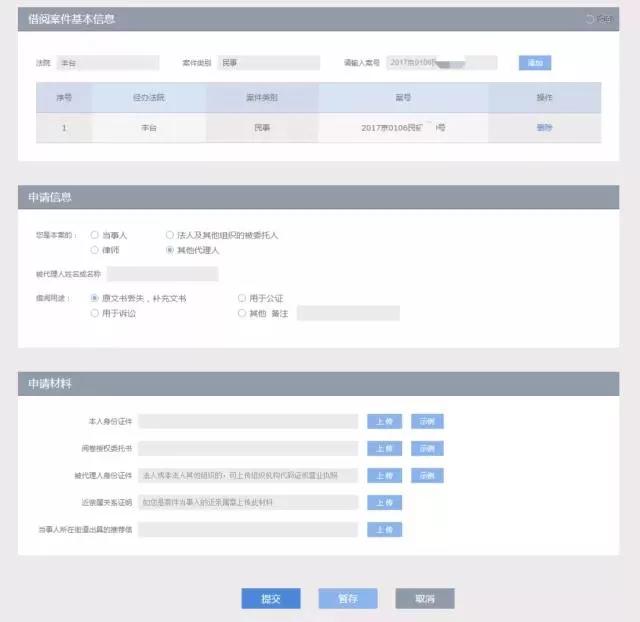
Task: Click the 提交 submit button
Action: click(271, 598)
